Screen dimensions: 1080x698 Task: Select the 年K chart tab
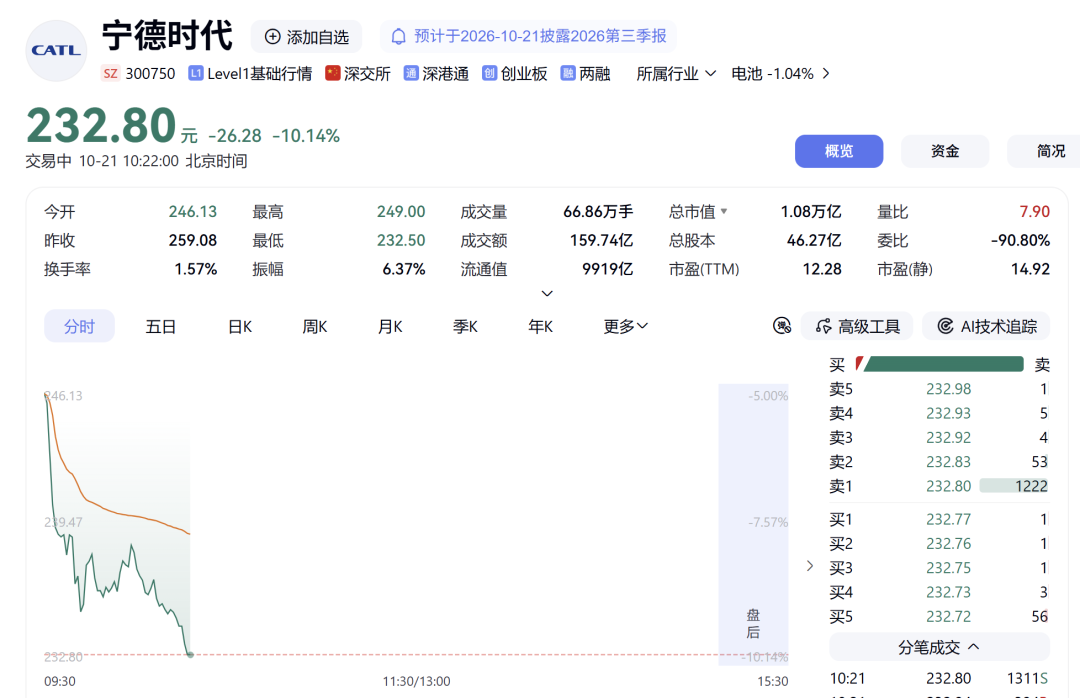tap(540, 326)
